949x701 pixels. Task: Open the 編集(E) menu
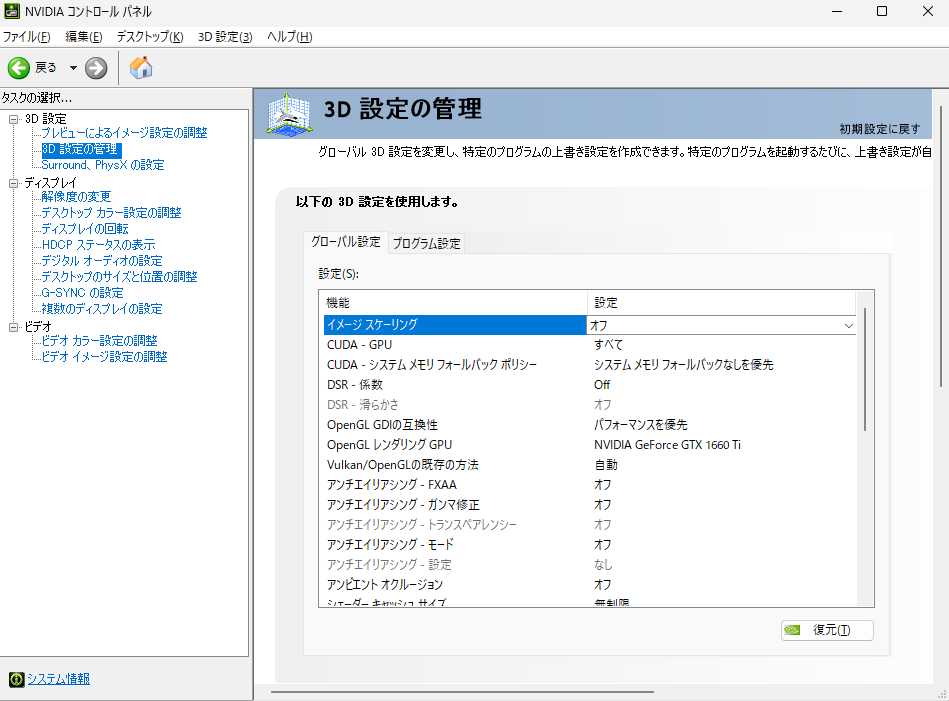point(84,37)
